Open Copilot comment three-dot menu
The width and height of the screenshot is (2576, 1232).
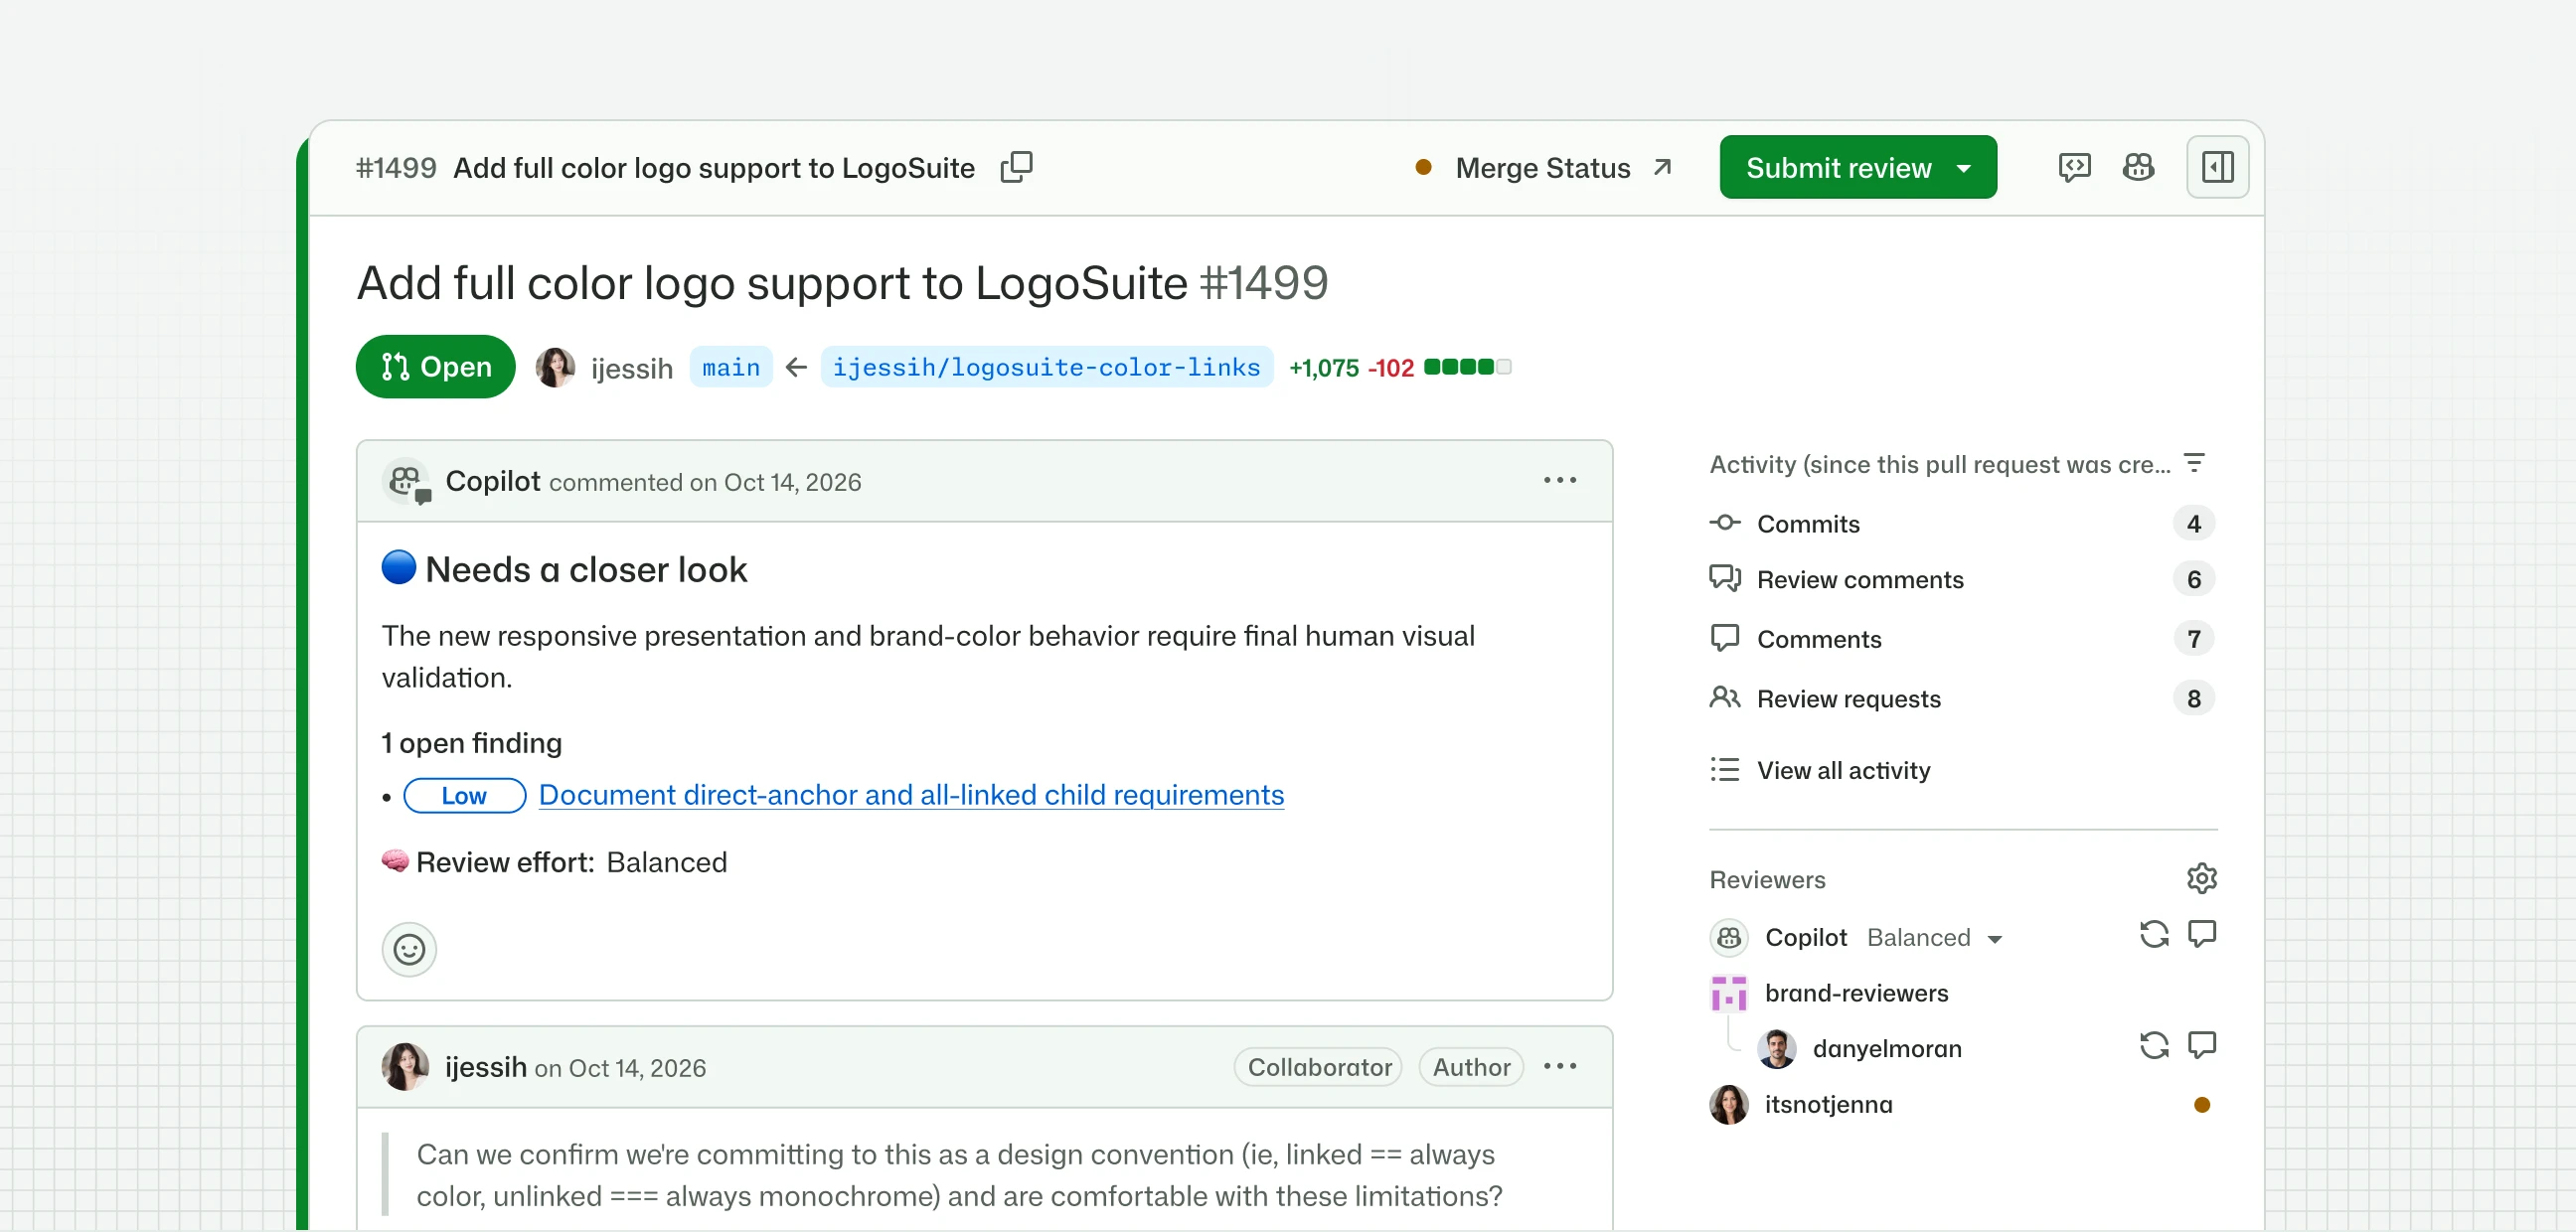tap(1559, 481)
